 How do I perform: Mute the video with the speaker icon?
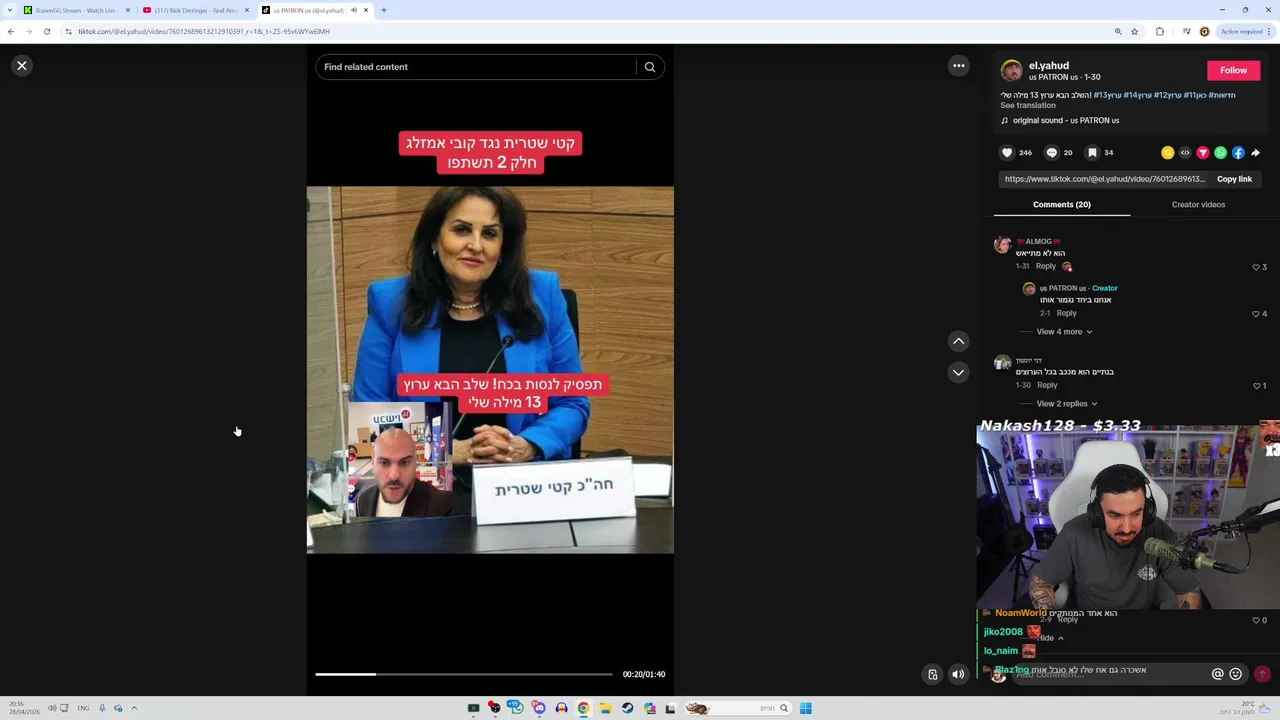pyautogui.click(x=958, y=674)
